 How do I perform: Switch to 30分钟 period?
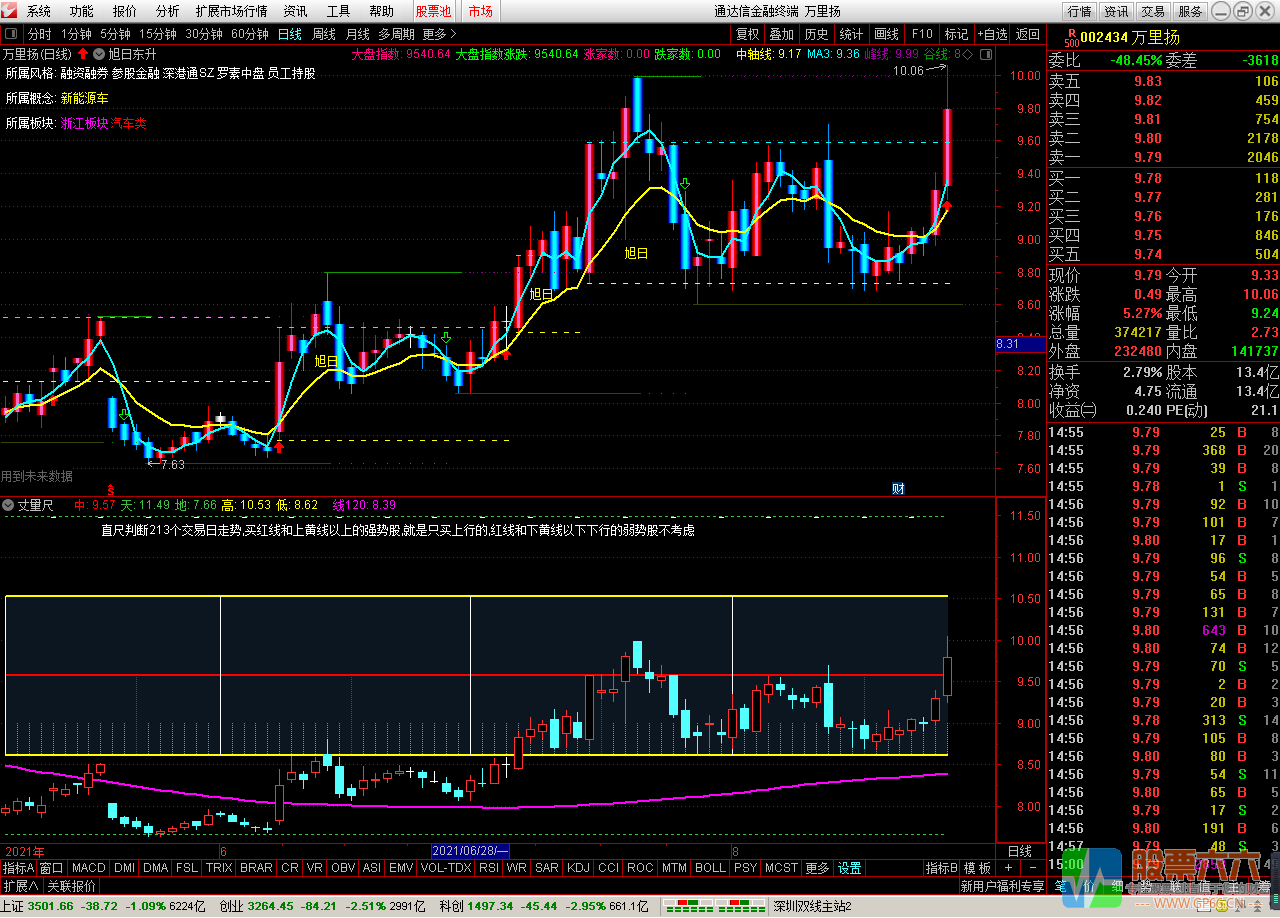tap(204, 34)
